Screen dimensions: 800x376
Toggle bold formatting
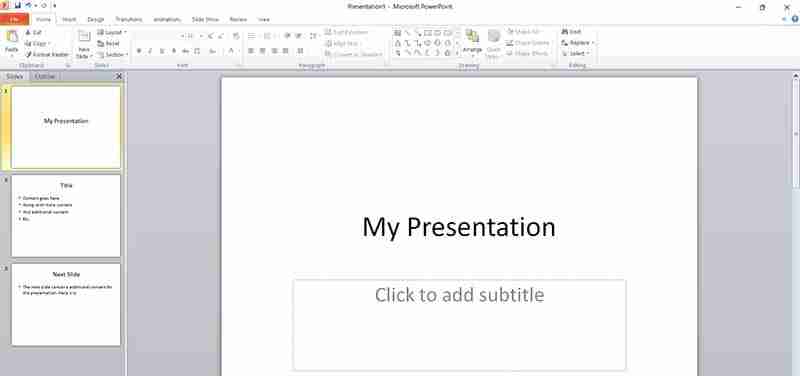coord(138,51)
